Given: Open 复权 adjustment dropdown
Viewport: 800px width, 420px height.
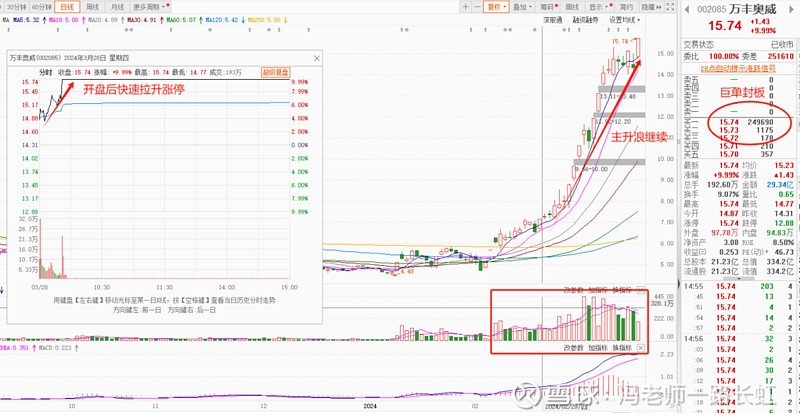Looking at the screenshot, I should tap(496, 7).
